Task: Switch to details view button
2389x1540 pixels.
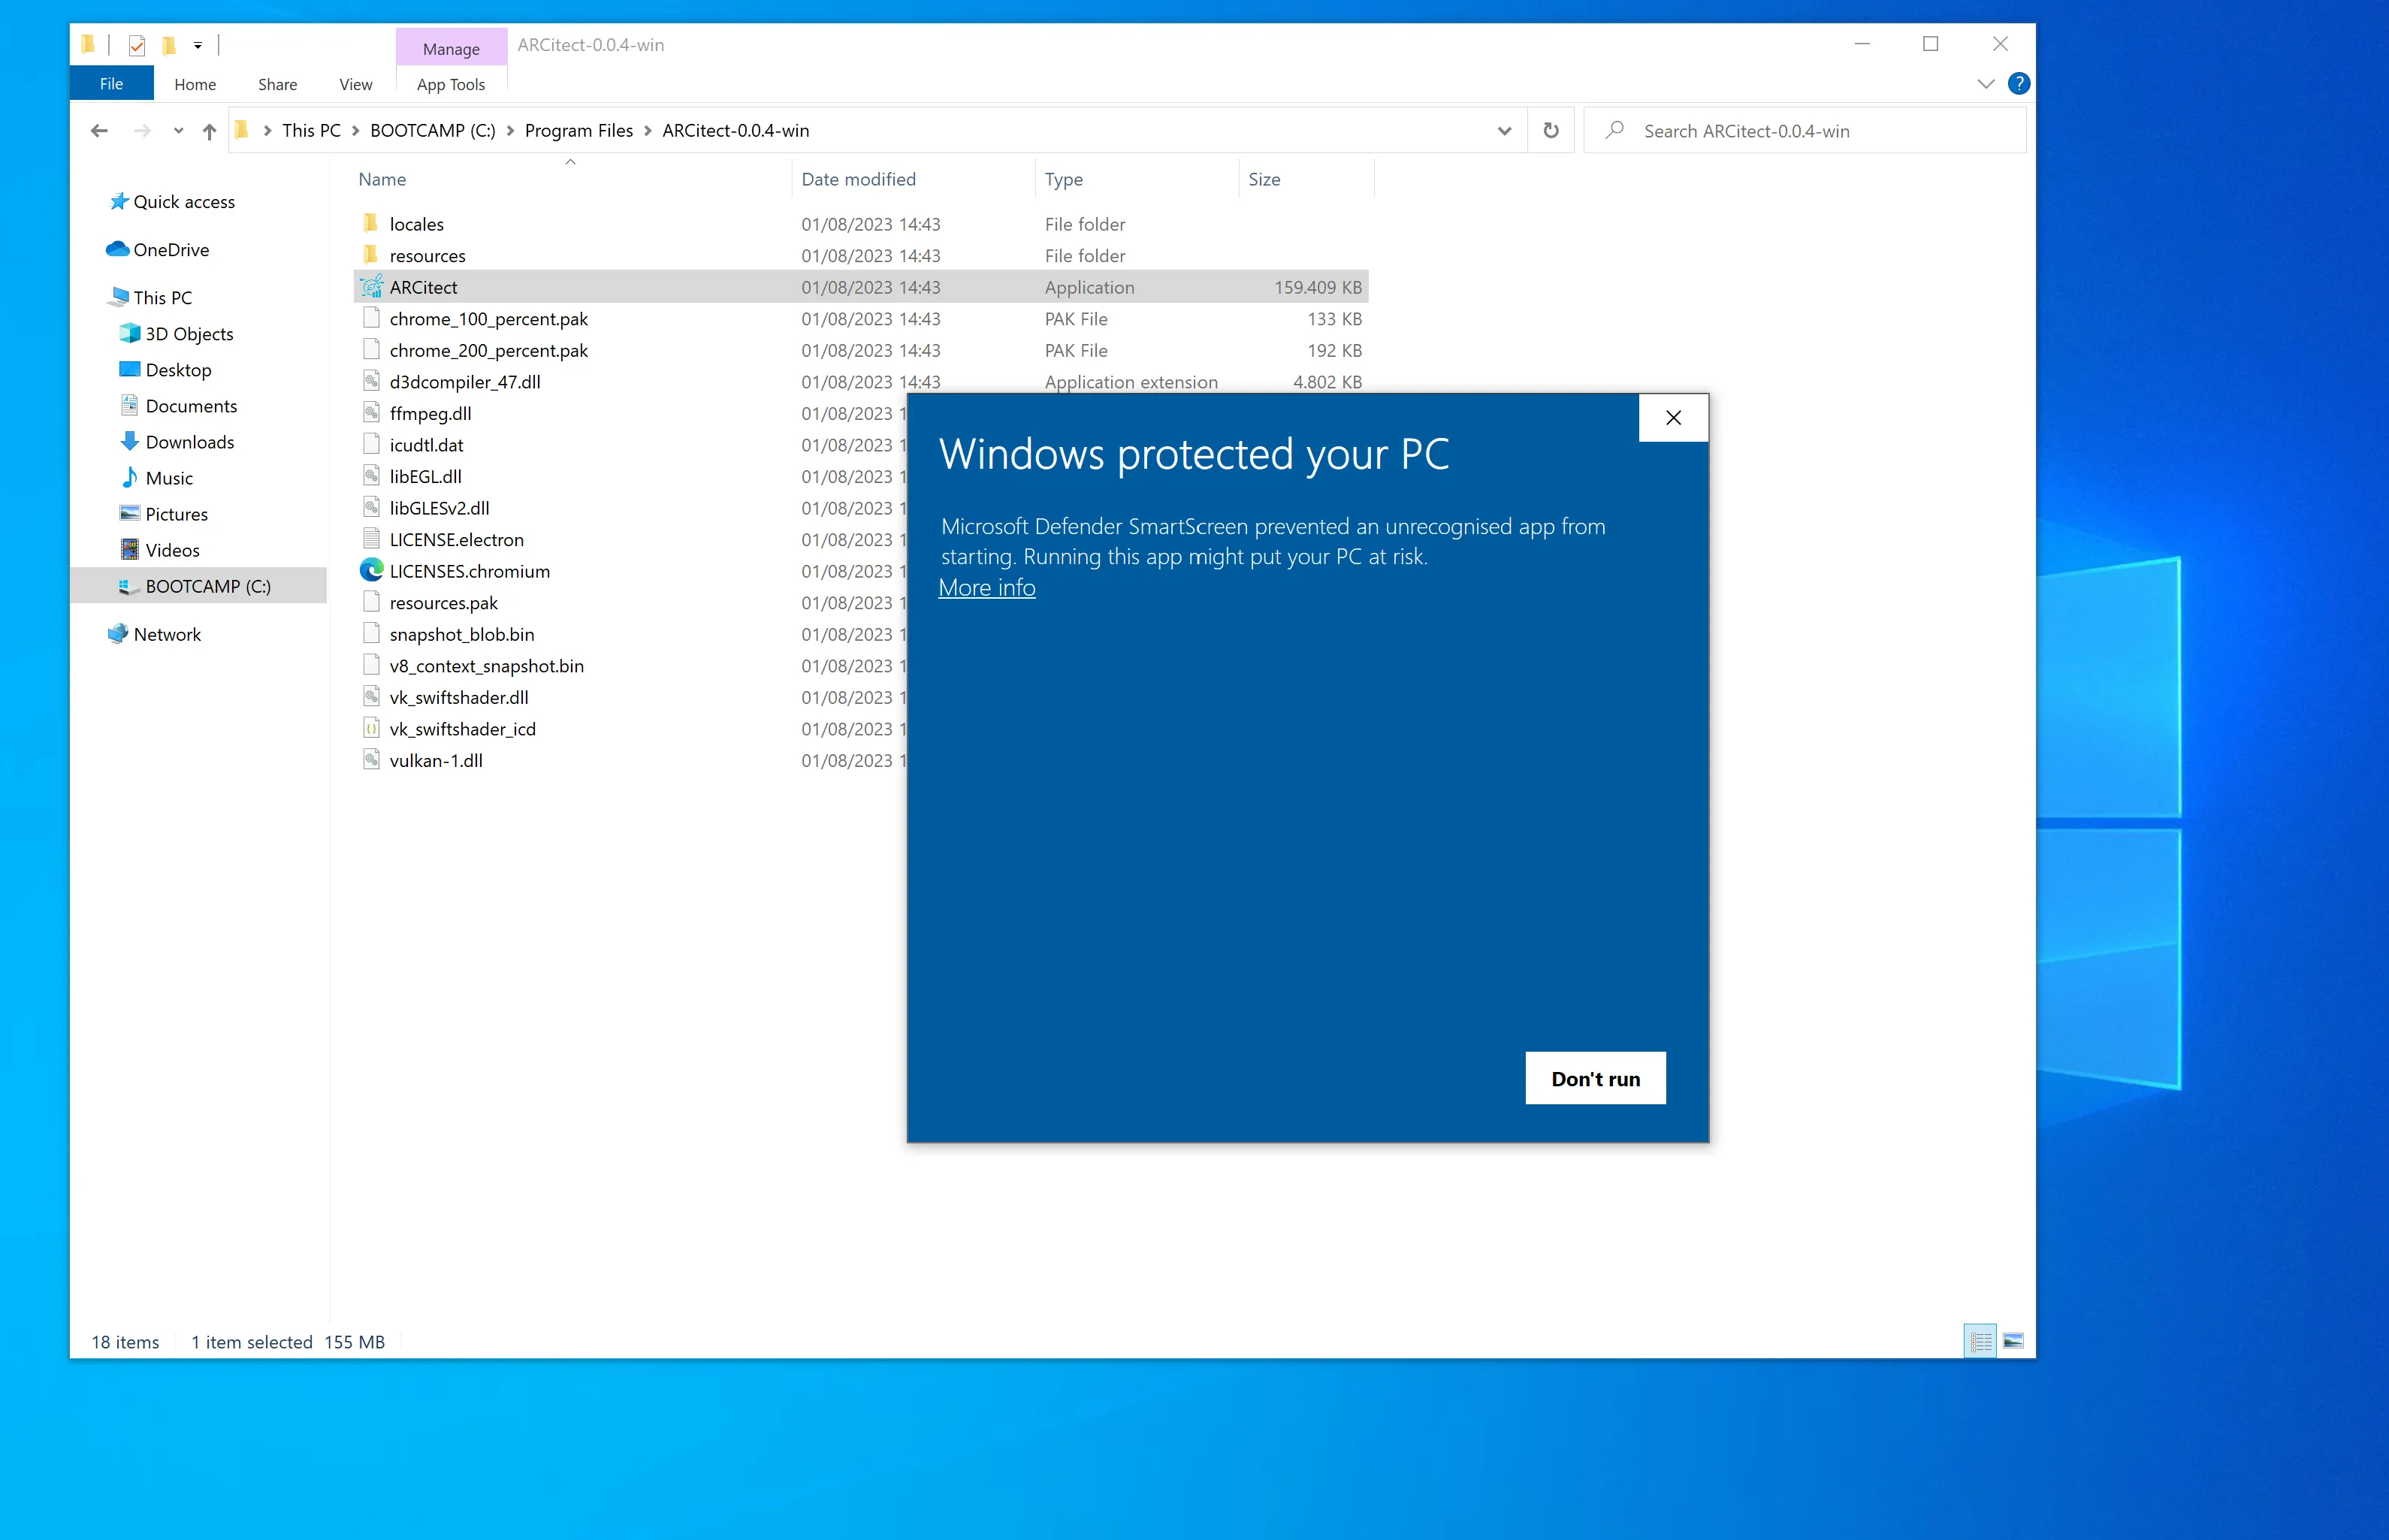Action: pos(1980,1341)
